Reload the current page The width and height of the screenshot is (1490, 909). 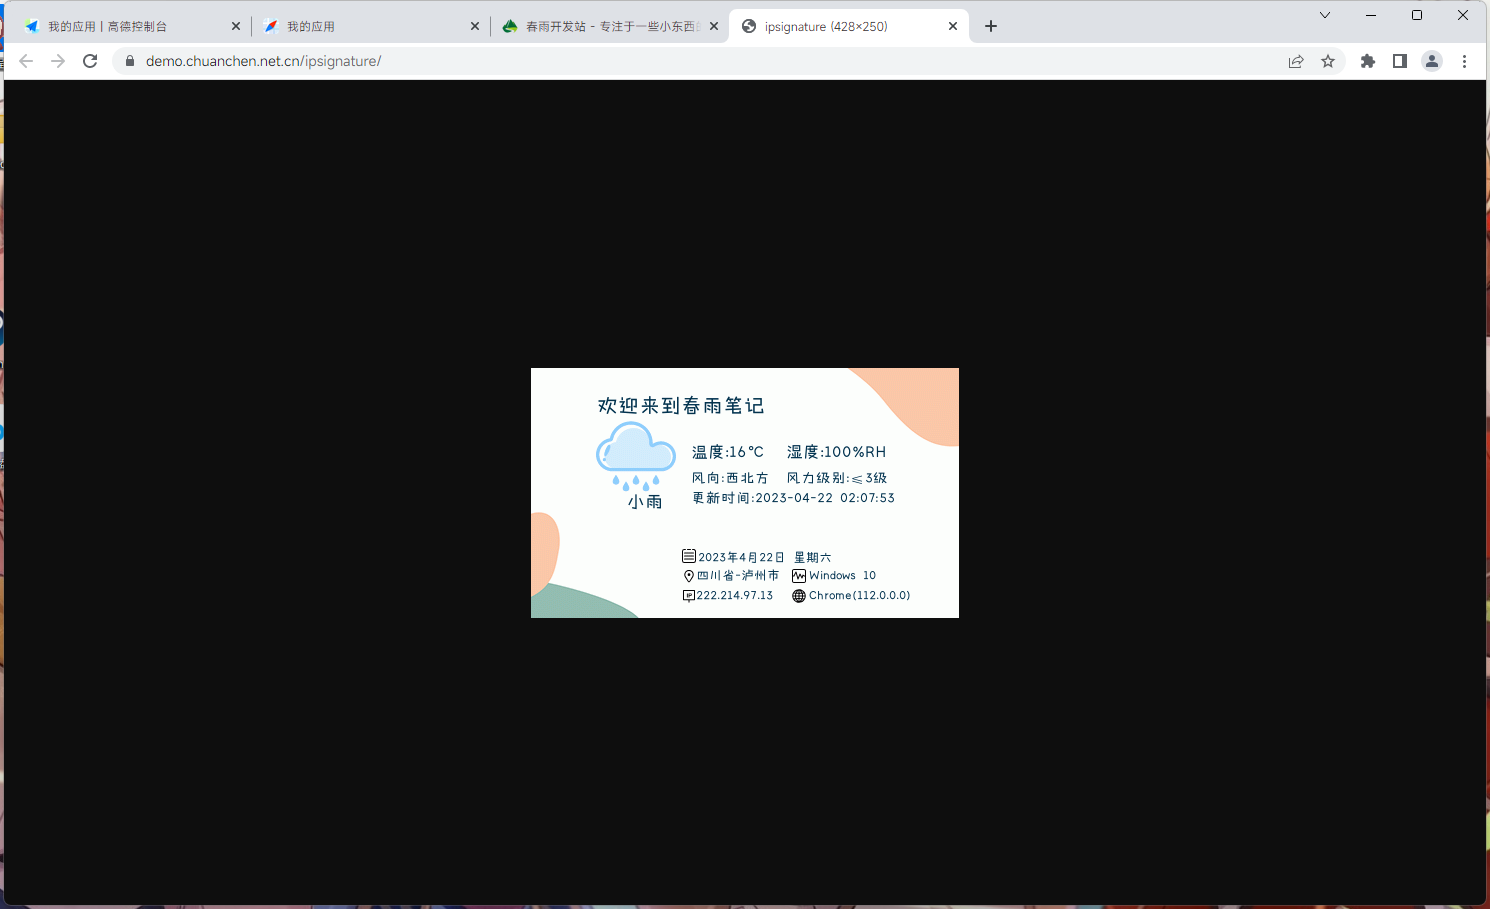pos(90,61)
